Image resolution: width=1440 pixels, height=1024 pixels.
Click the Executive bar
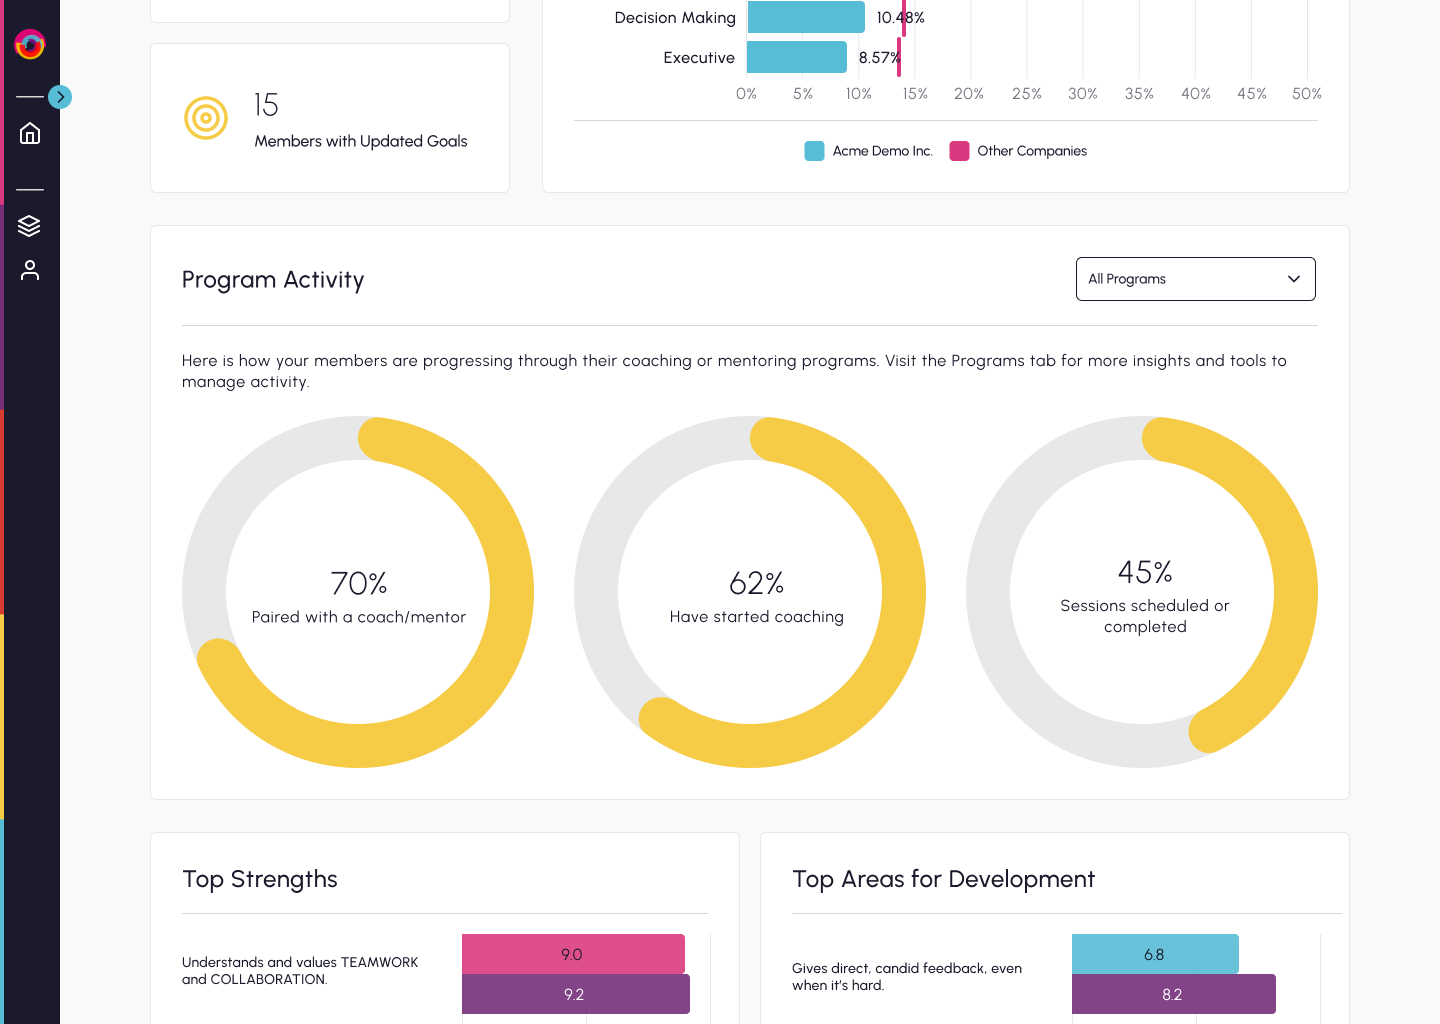tap(797, 57)
